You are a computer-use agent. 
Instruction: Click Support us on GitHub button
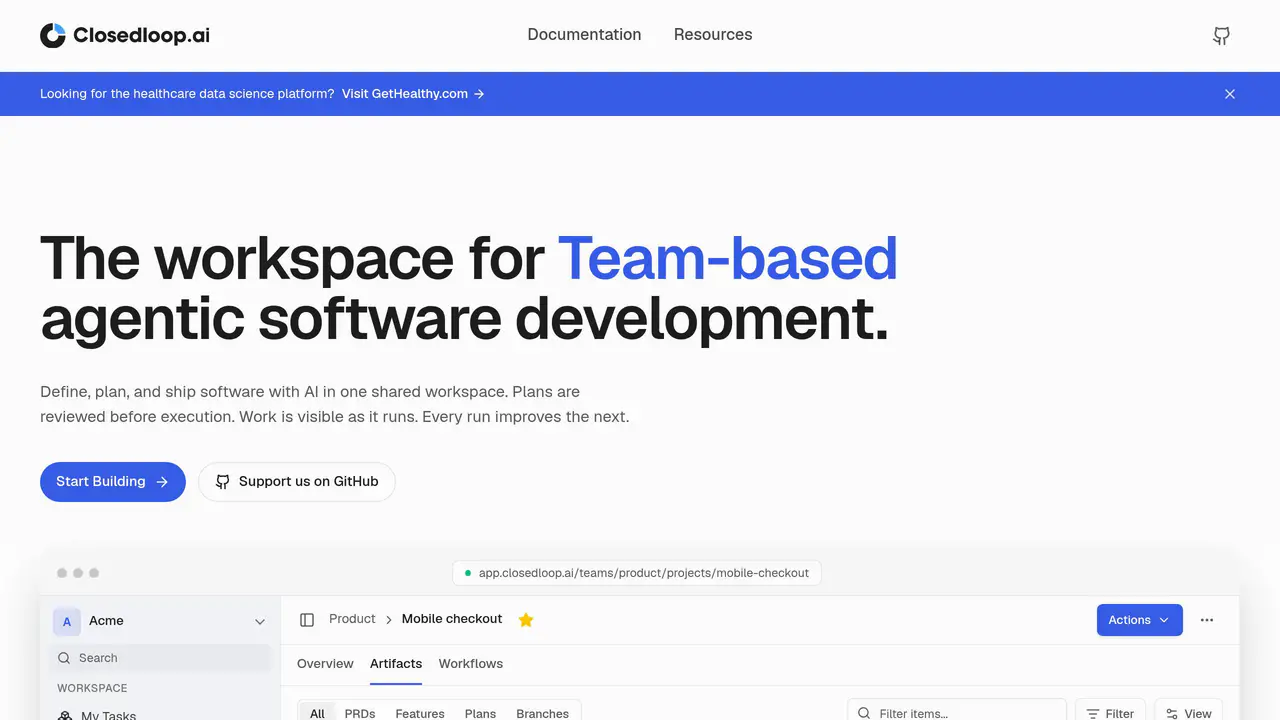pos(297,482)
